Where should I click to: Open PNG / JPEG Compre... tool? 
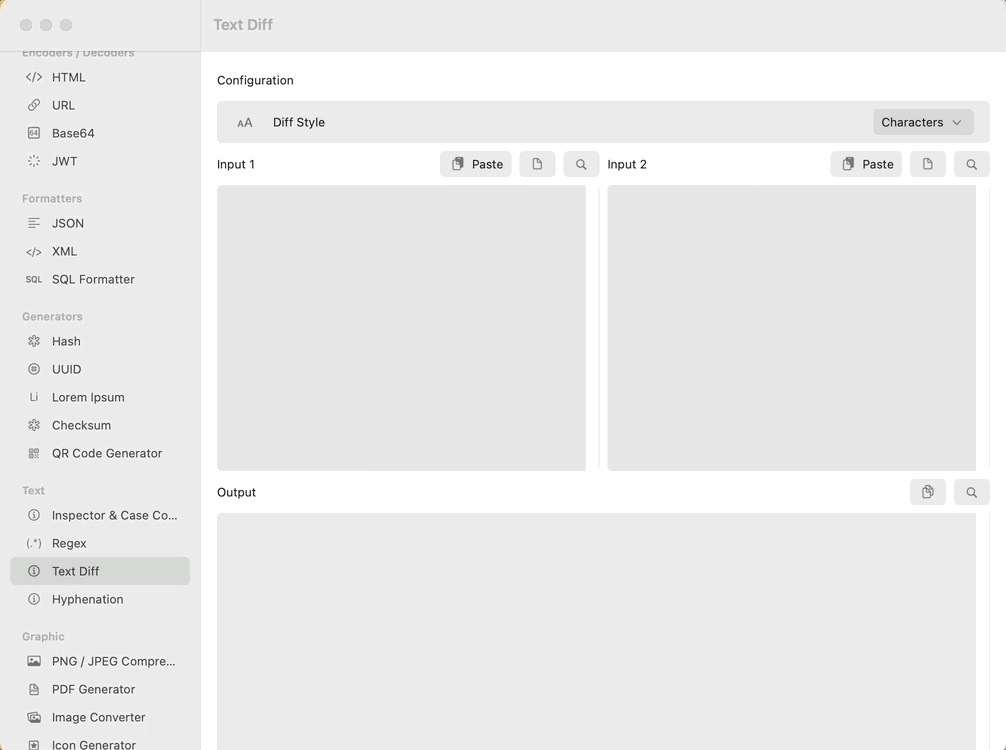[x=99, y=661]
